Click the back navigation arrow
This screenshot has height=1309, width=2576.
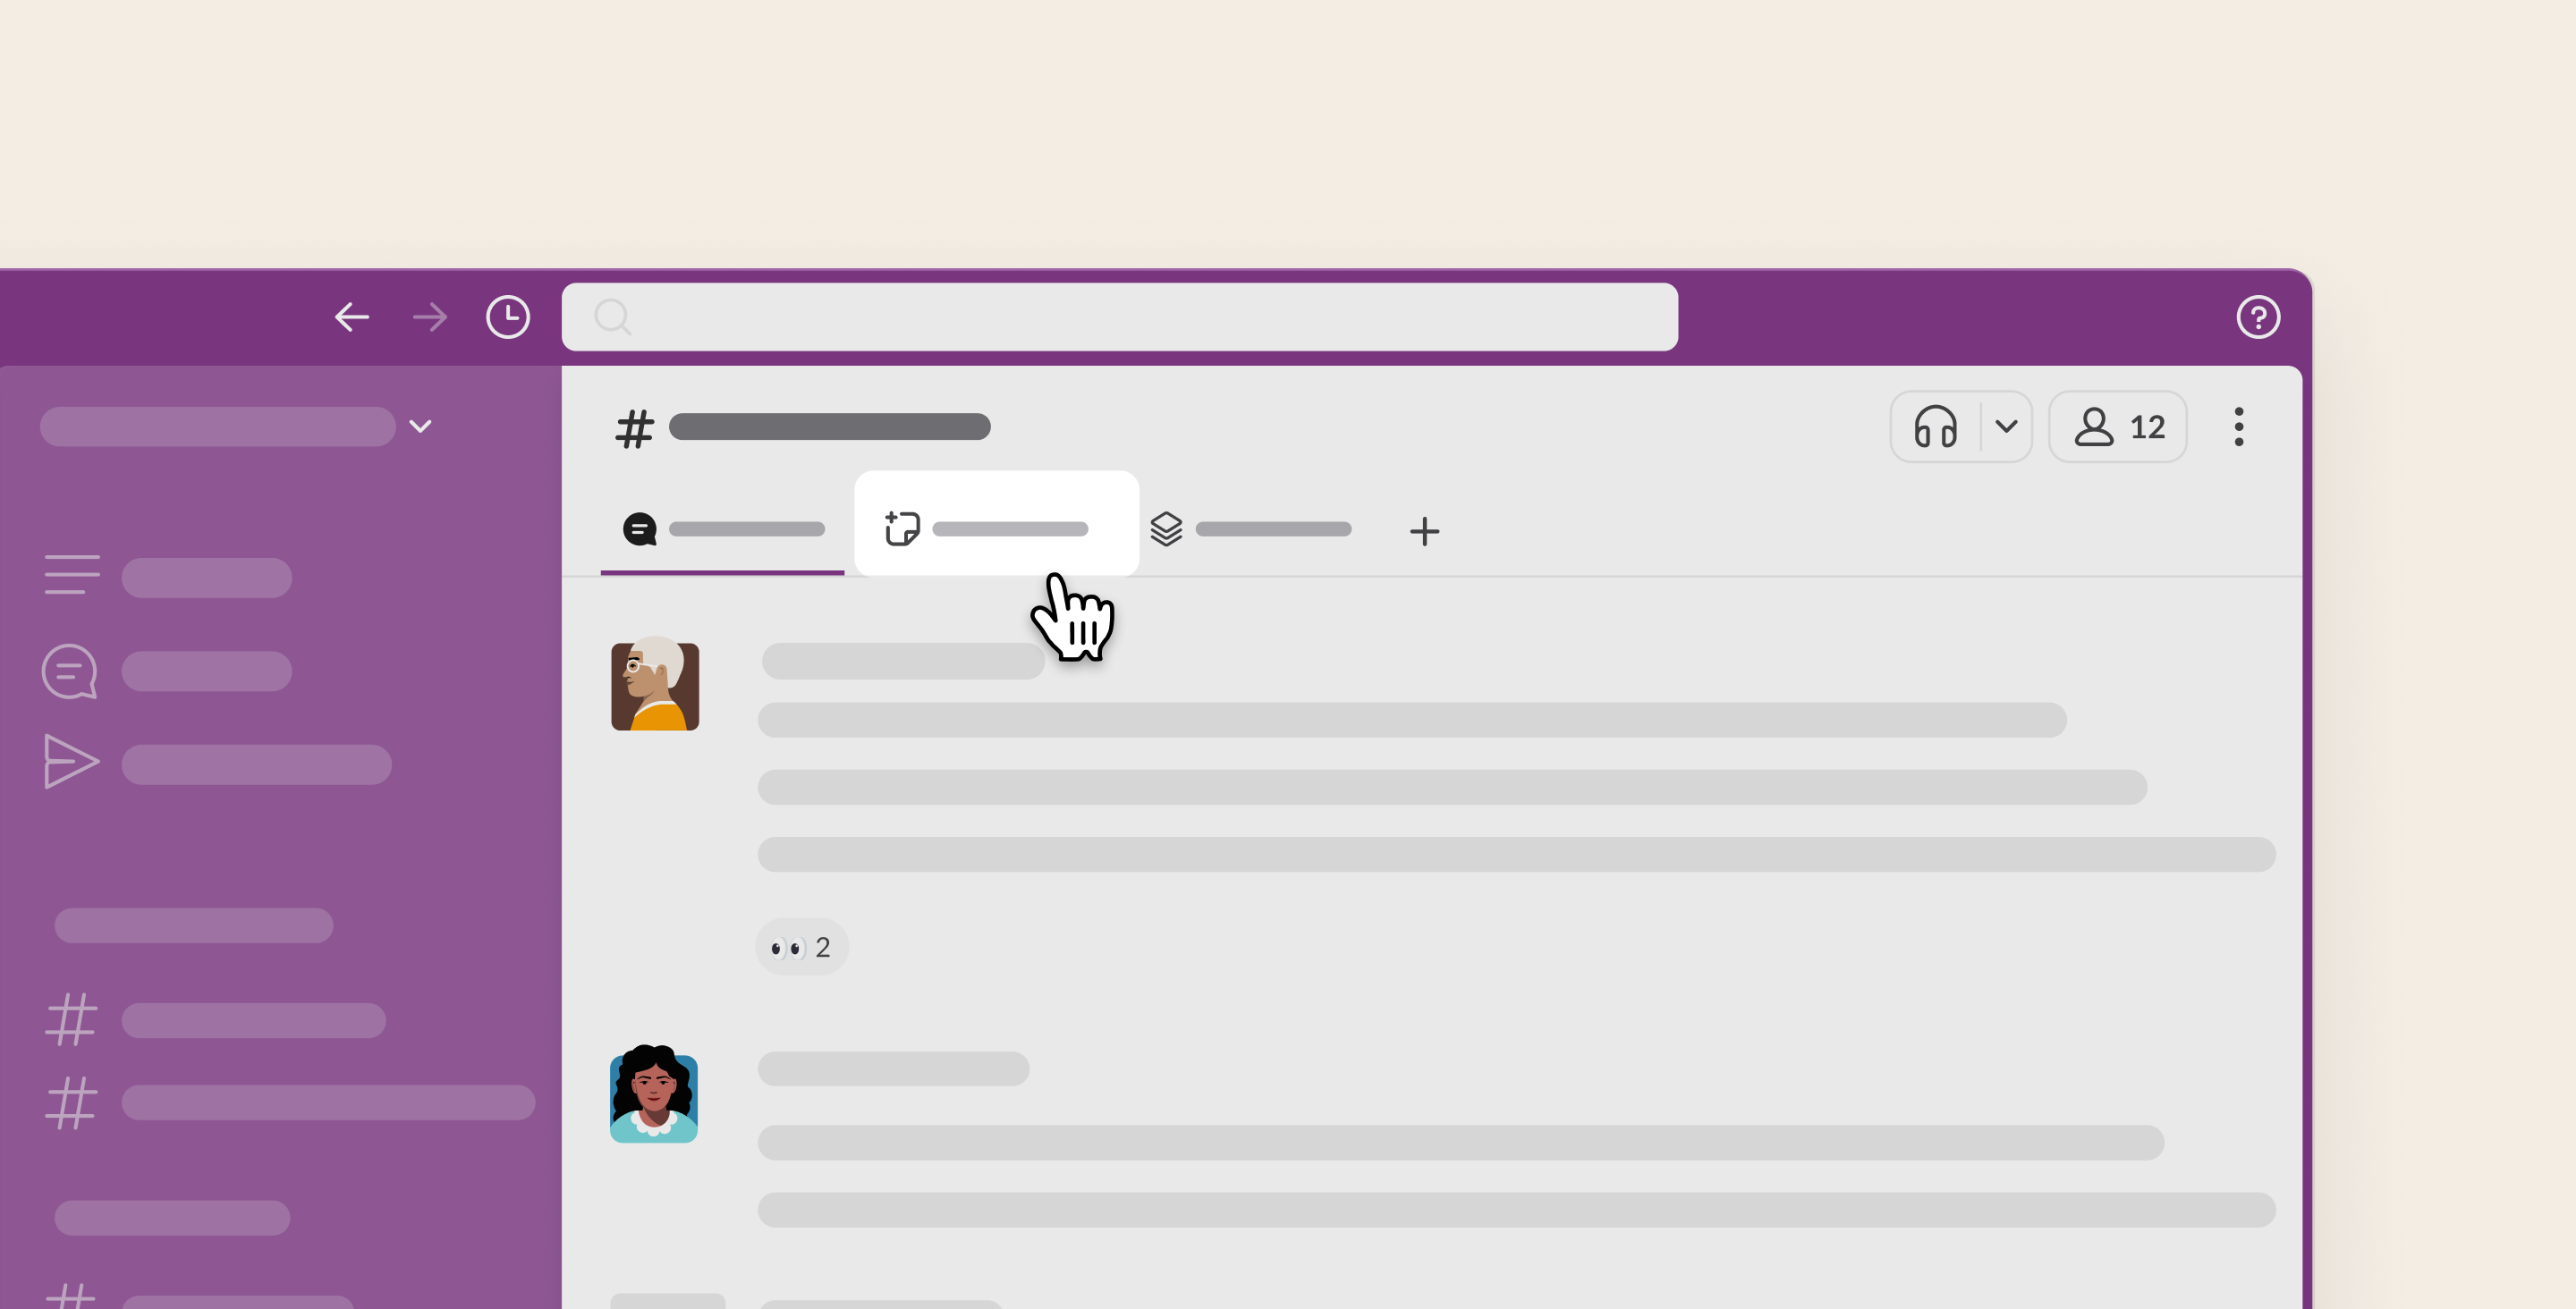(x=351, y=317)
